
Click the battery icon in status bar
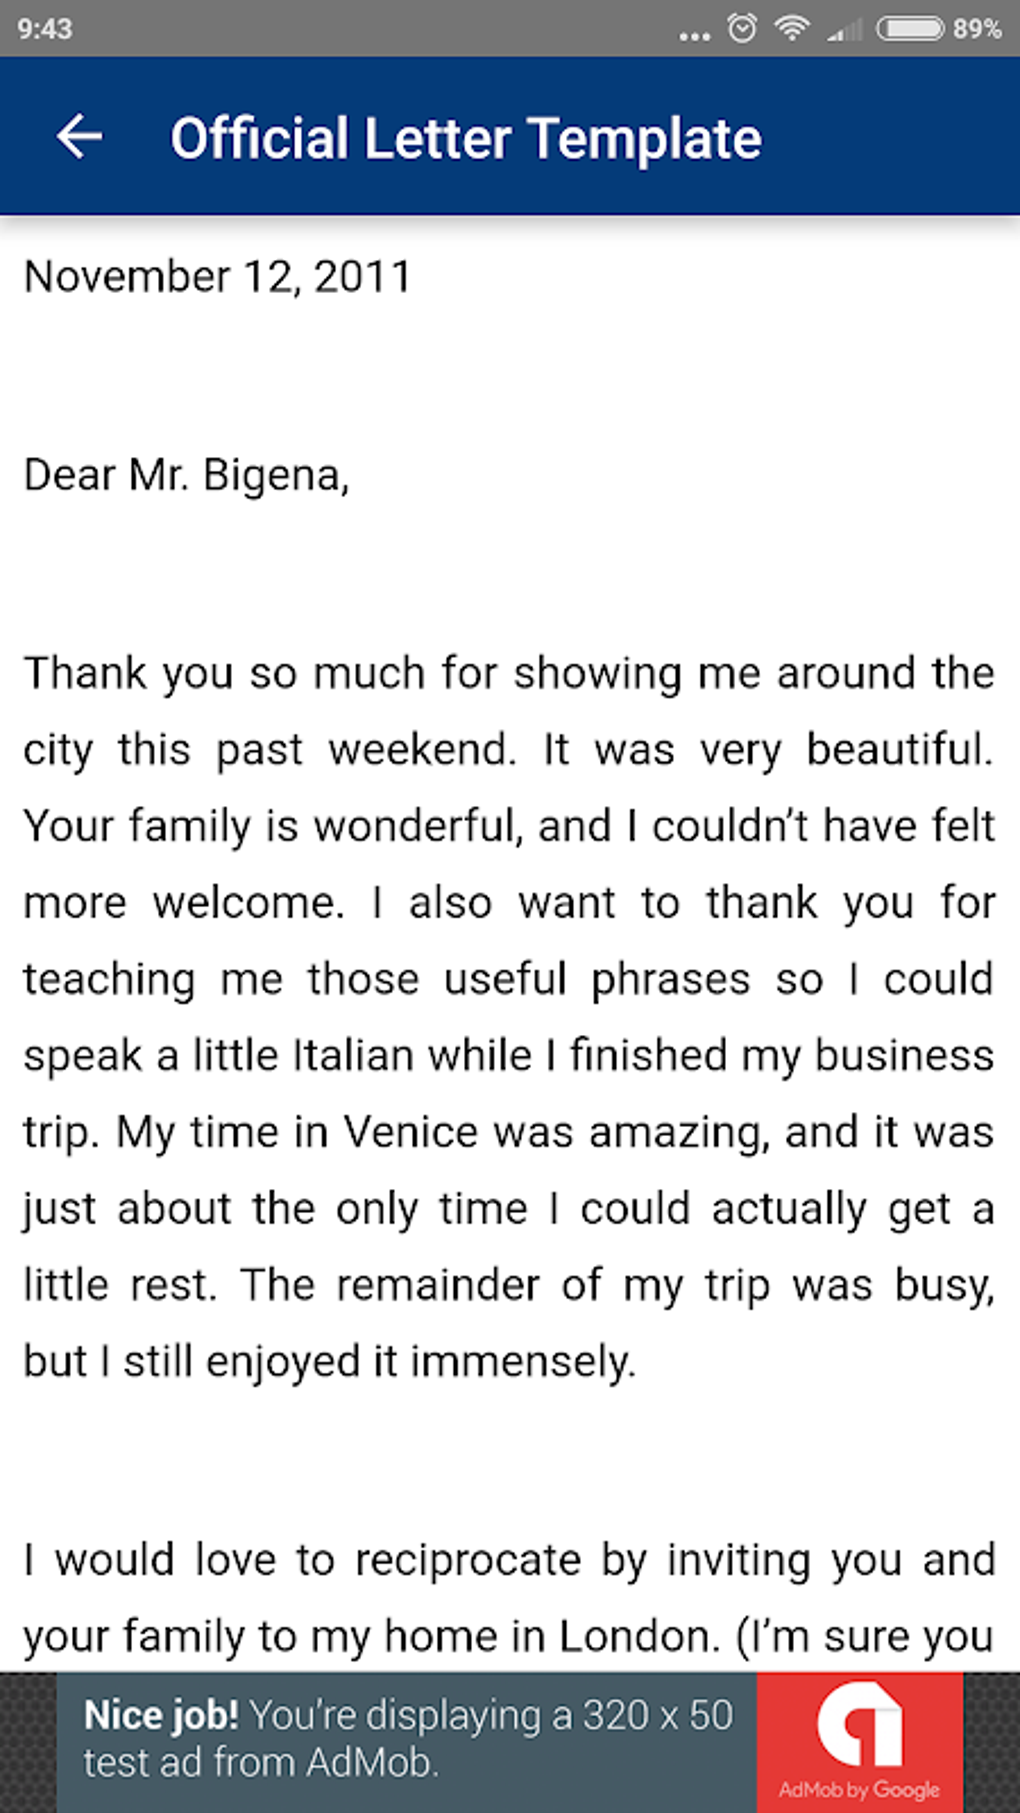[910, 28]
